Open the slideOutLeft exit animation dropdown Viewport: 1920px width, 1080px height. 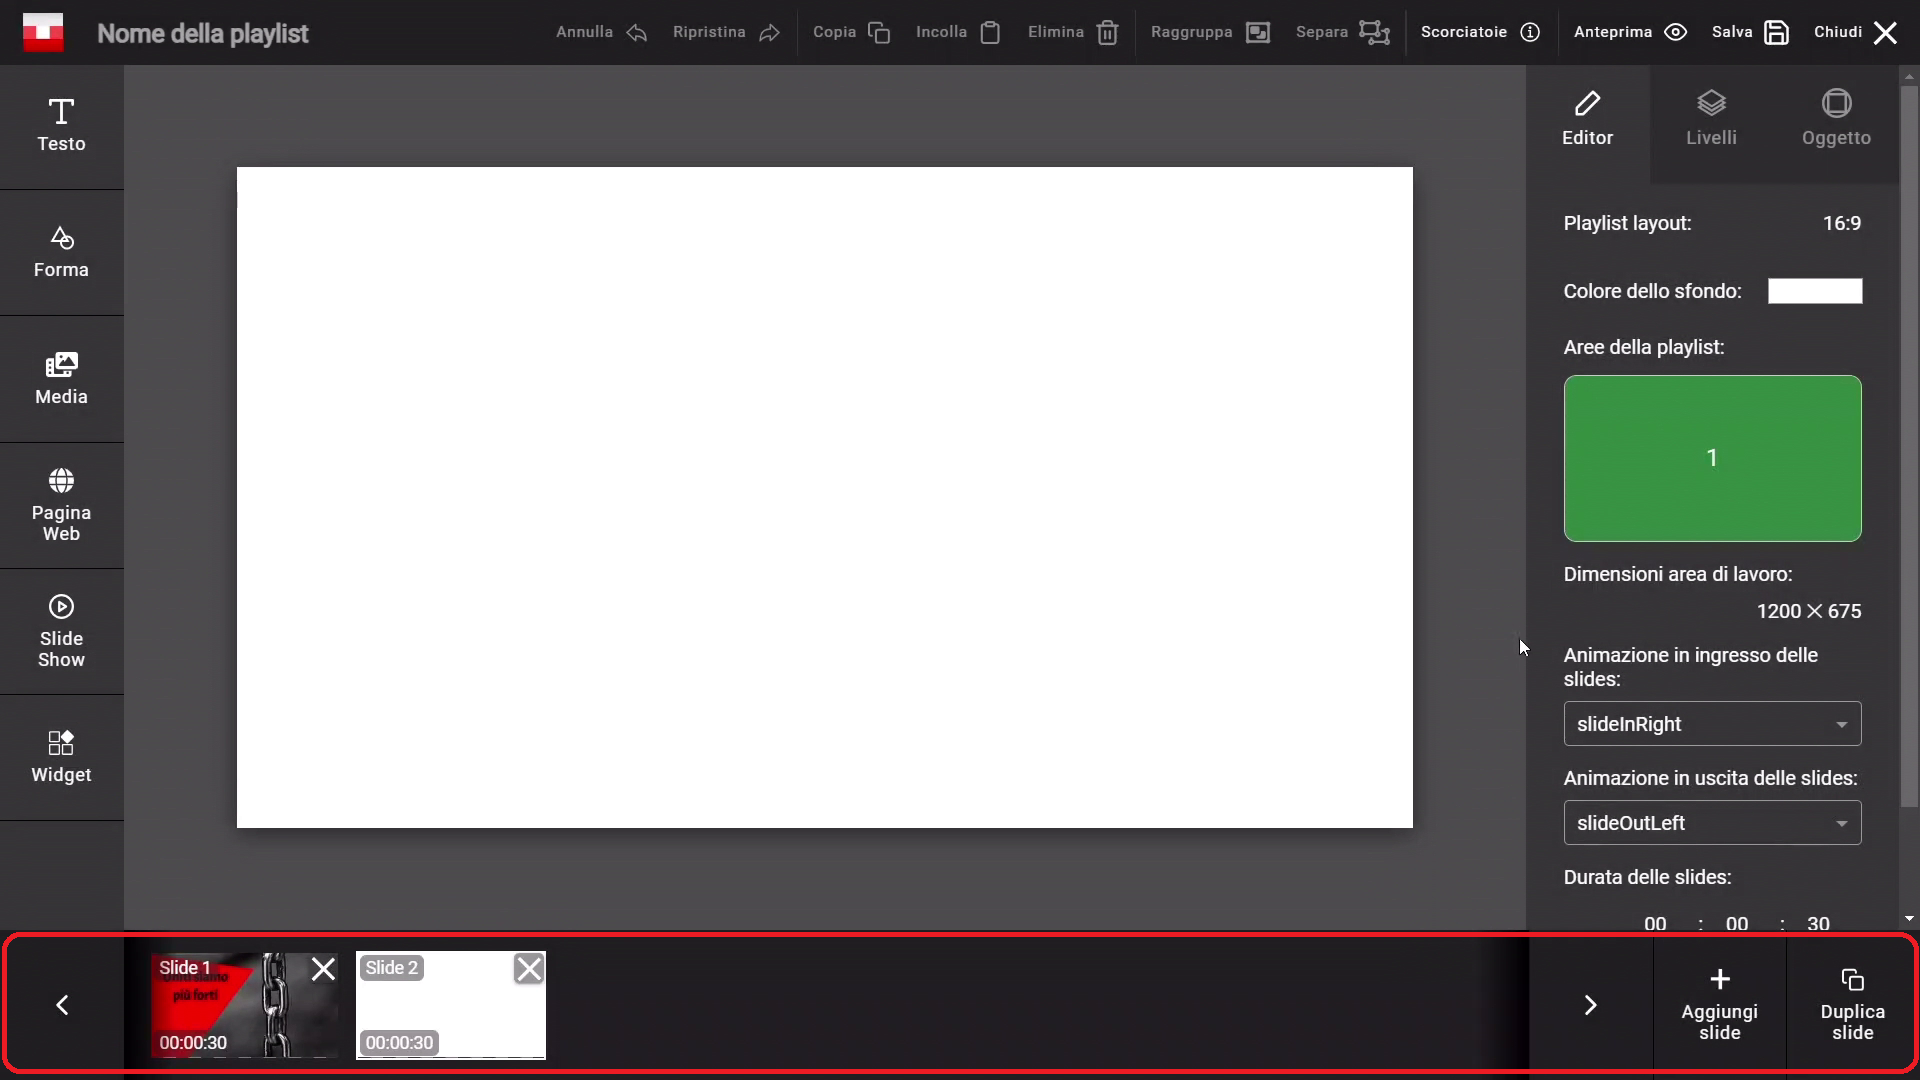tap(1712, 823)
